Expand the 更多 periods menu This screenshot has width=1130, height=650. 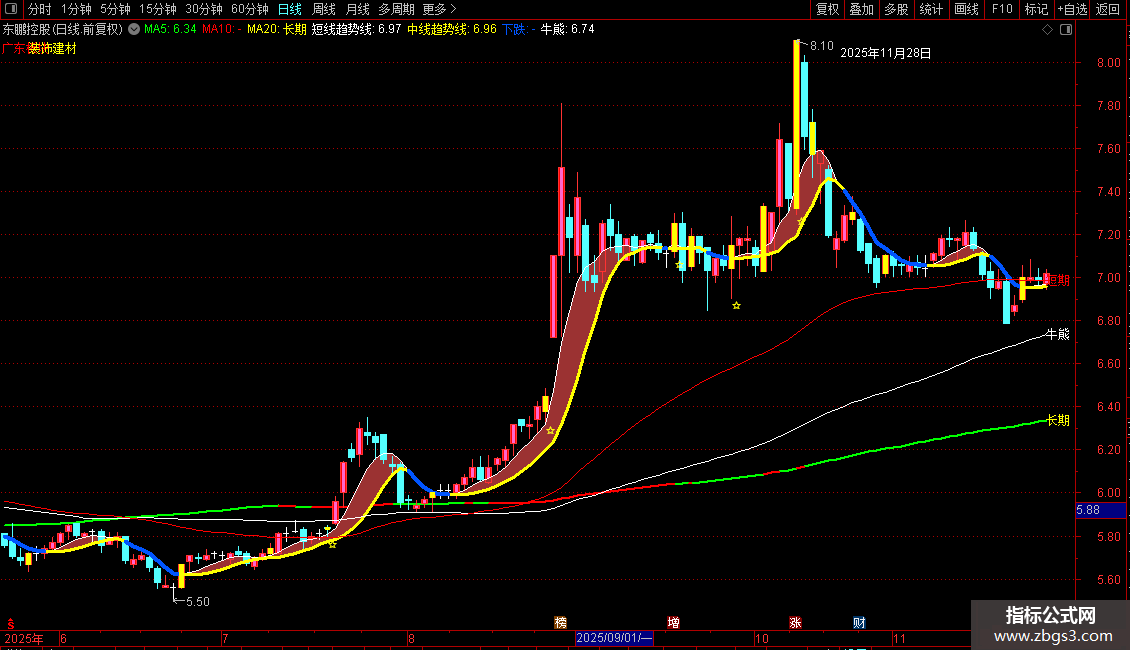point(440,9)
